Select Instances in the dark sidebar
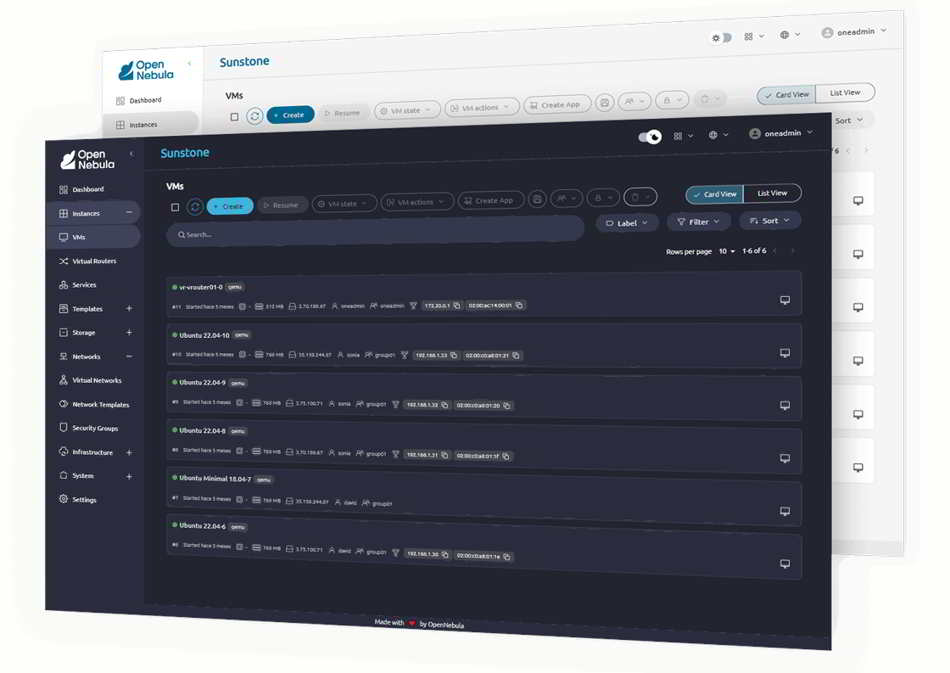The image size is (950, 673). [94, 213]
